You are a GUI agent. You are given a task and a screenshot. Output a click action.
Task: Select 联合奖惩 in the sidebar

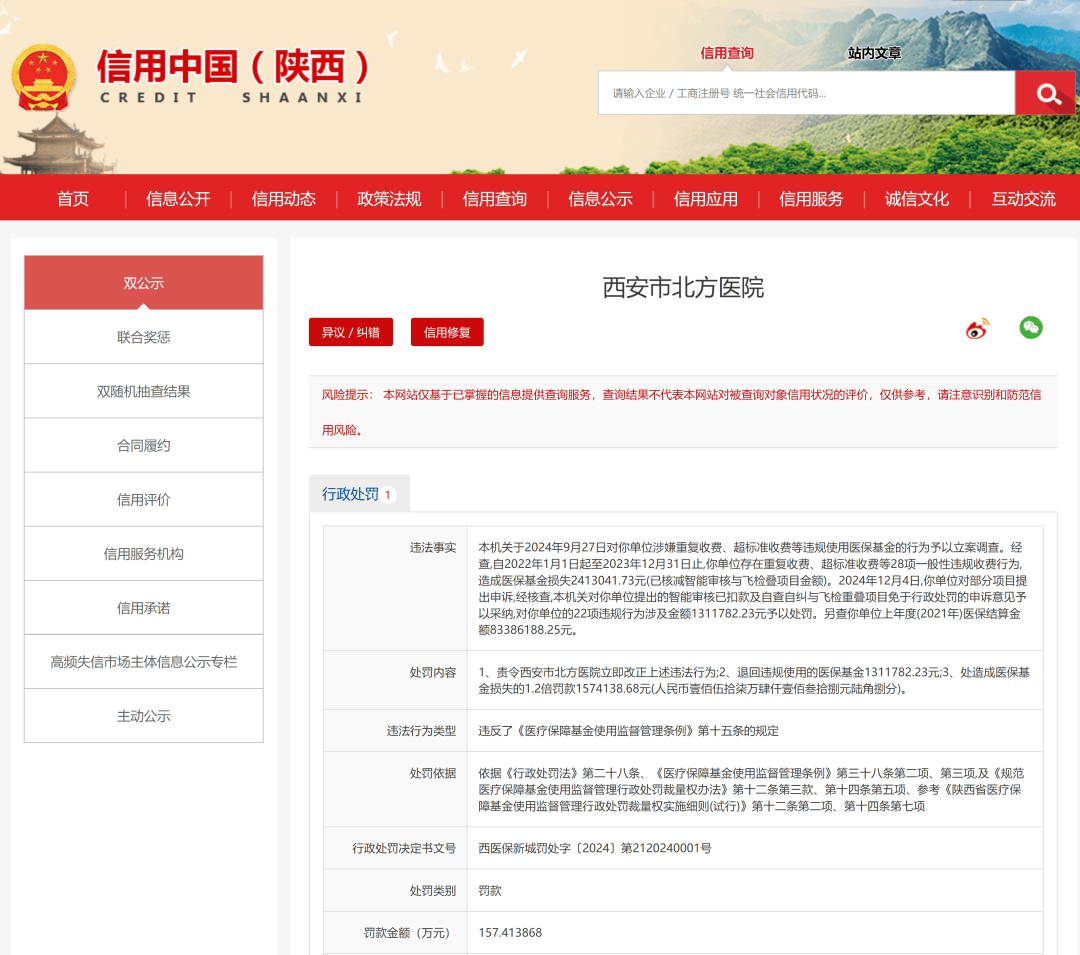(x=143, y=337)
